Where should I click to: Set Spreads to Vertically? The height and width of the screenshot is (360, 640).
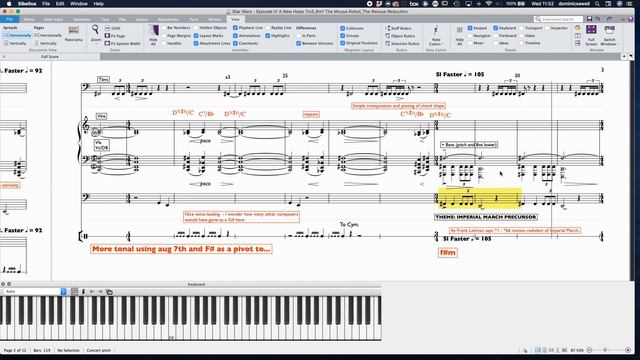(x=15, y=43)
